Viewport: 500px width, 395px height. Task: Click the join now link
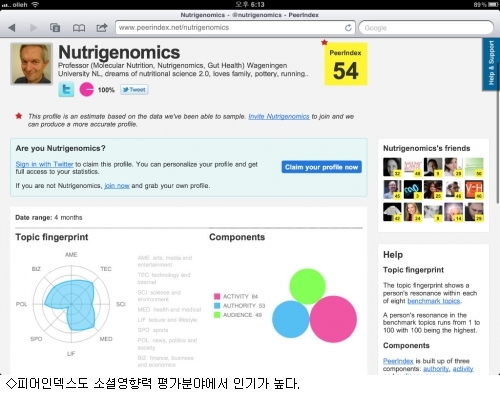click(x=117, y=186)
